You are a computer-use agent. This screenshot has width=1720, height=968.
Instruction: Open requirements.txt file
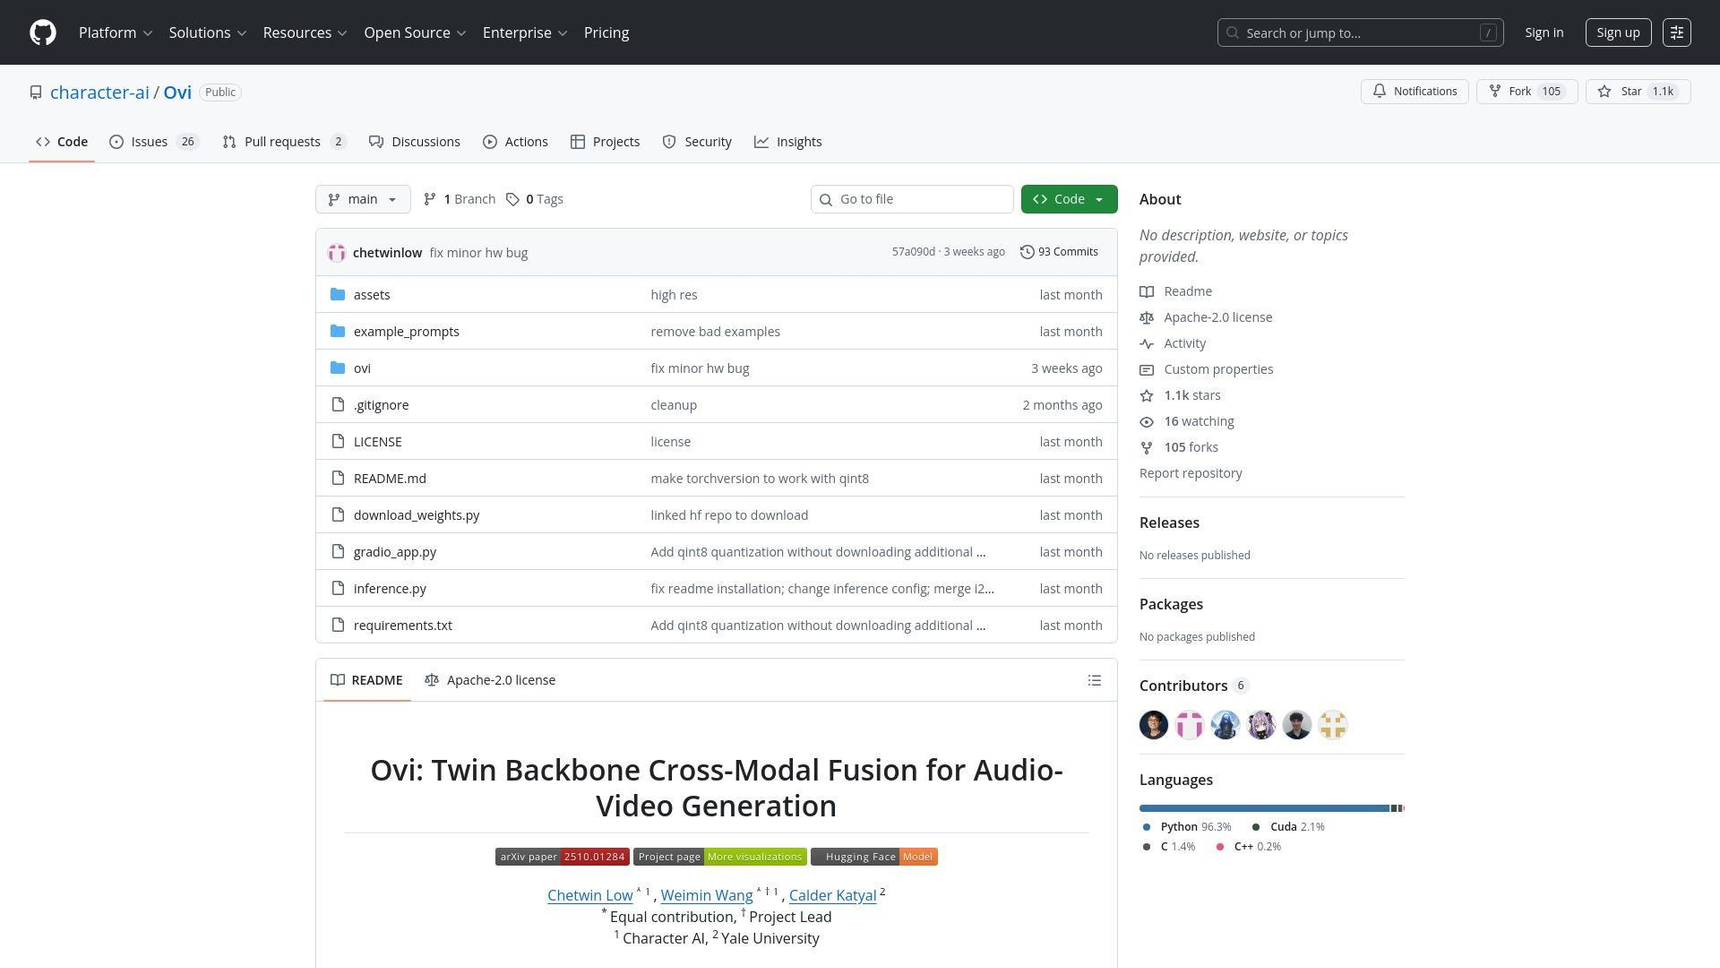click(x=403, y=626)
